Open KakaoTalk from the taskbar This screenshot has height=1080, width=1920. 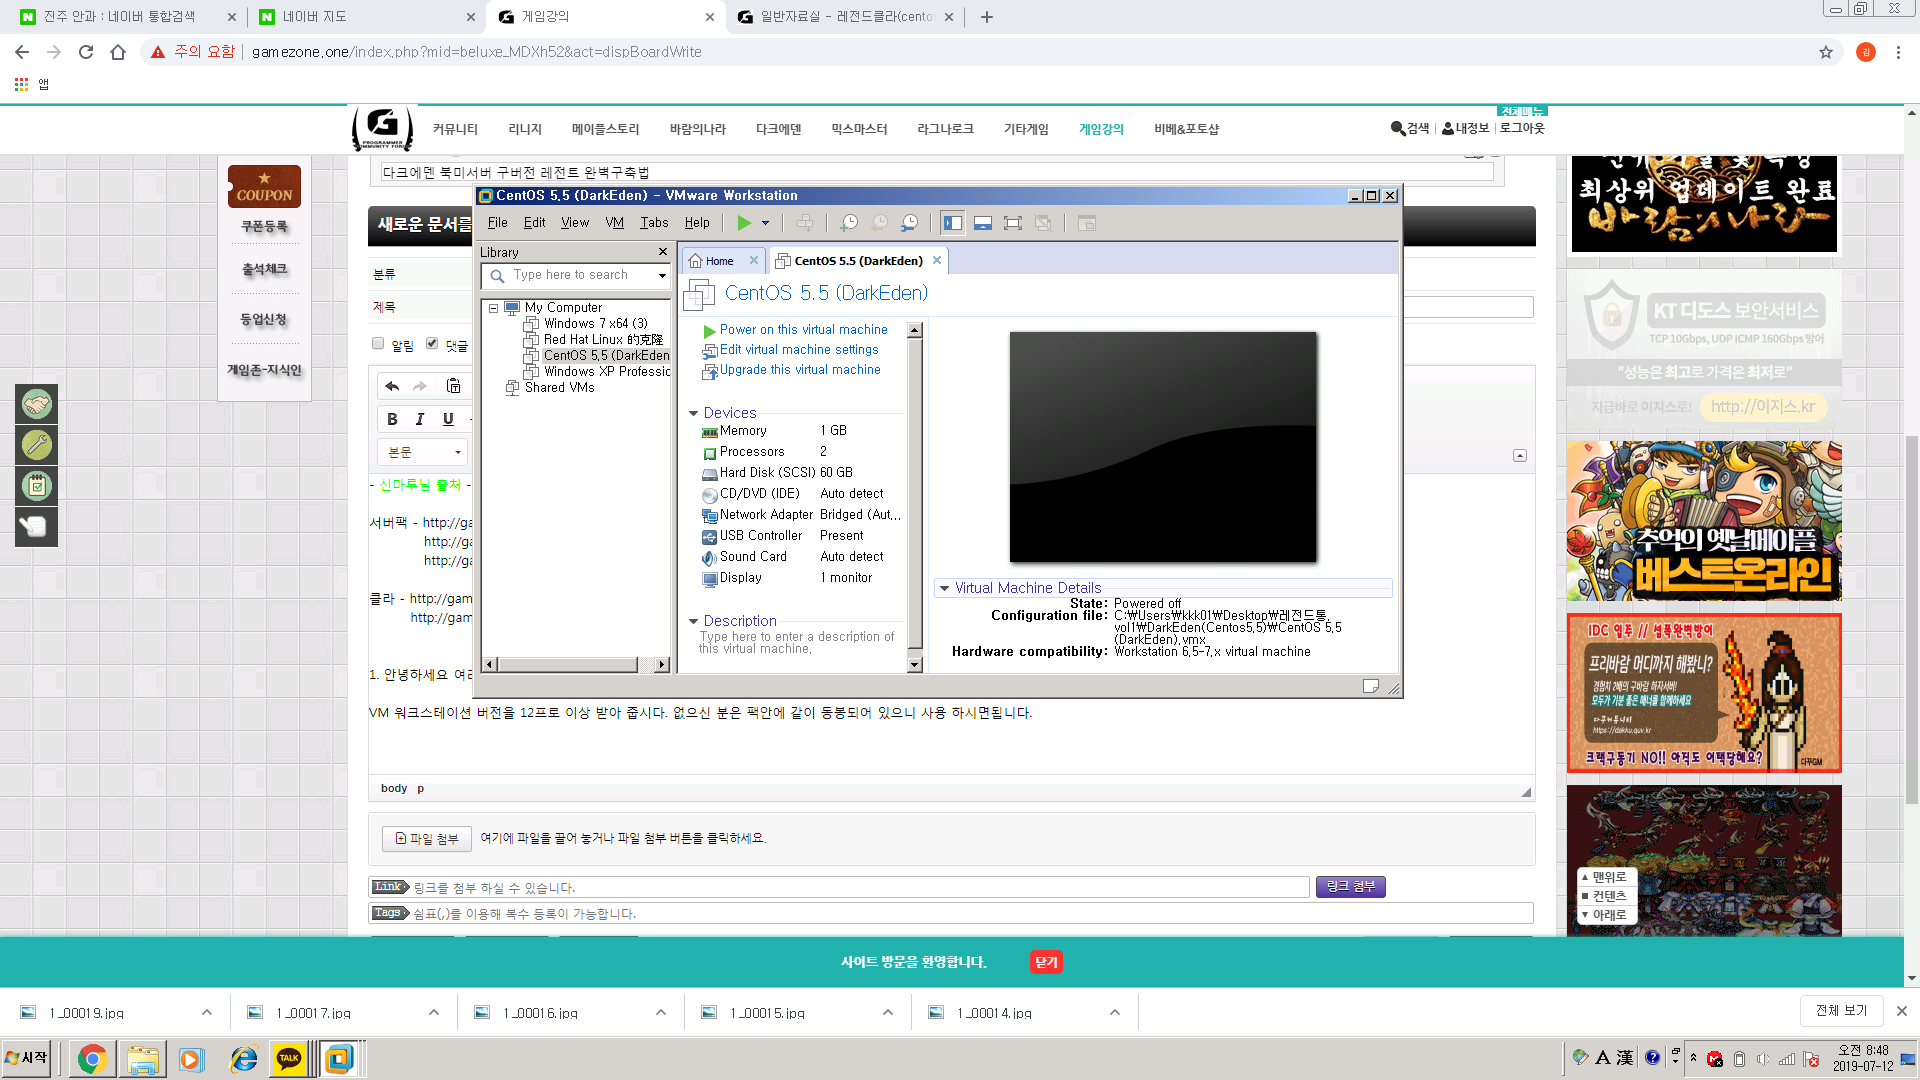pyautogui.click(x=289, y=1059)
